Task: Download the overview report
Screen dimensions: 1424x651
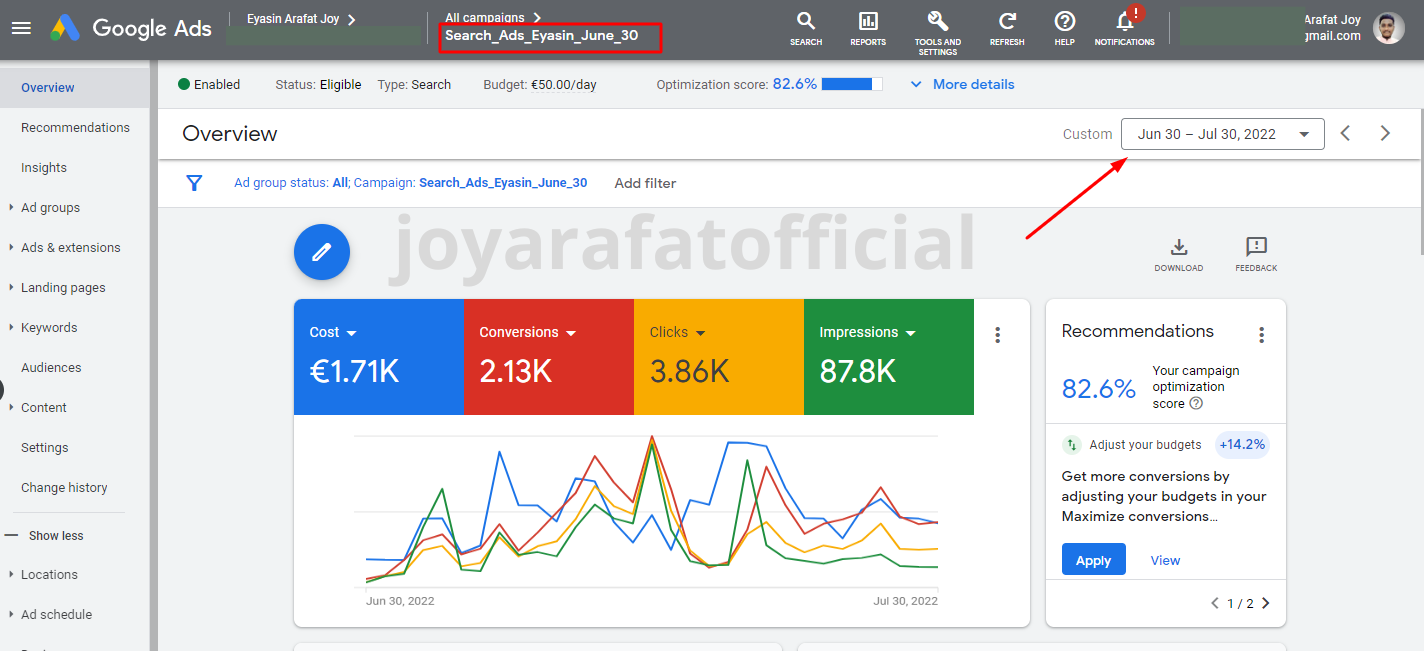Action: click(1179, 254)
